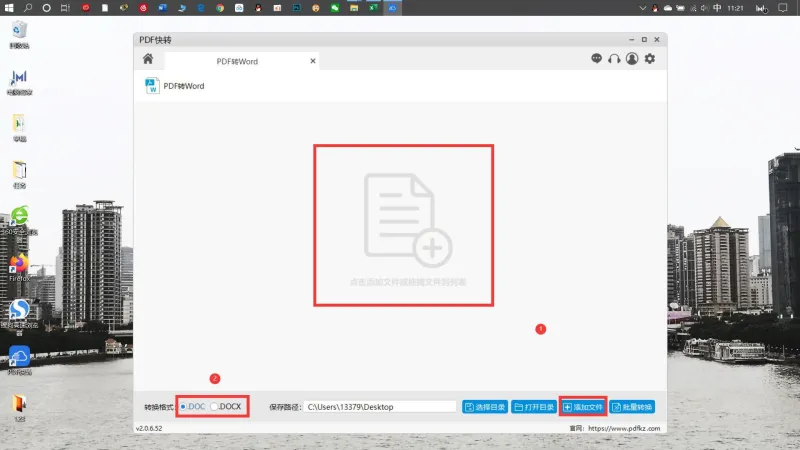The width and height of the screenshot is (800, 450).
Task: Open the 123 desktop file icon
Action: pos(19,408)
